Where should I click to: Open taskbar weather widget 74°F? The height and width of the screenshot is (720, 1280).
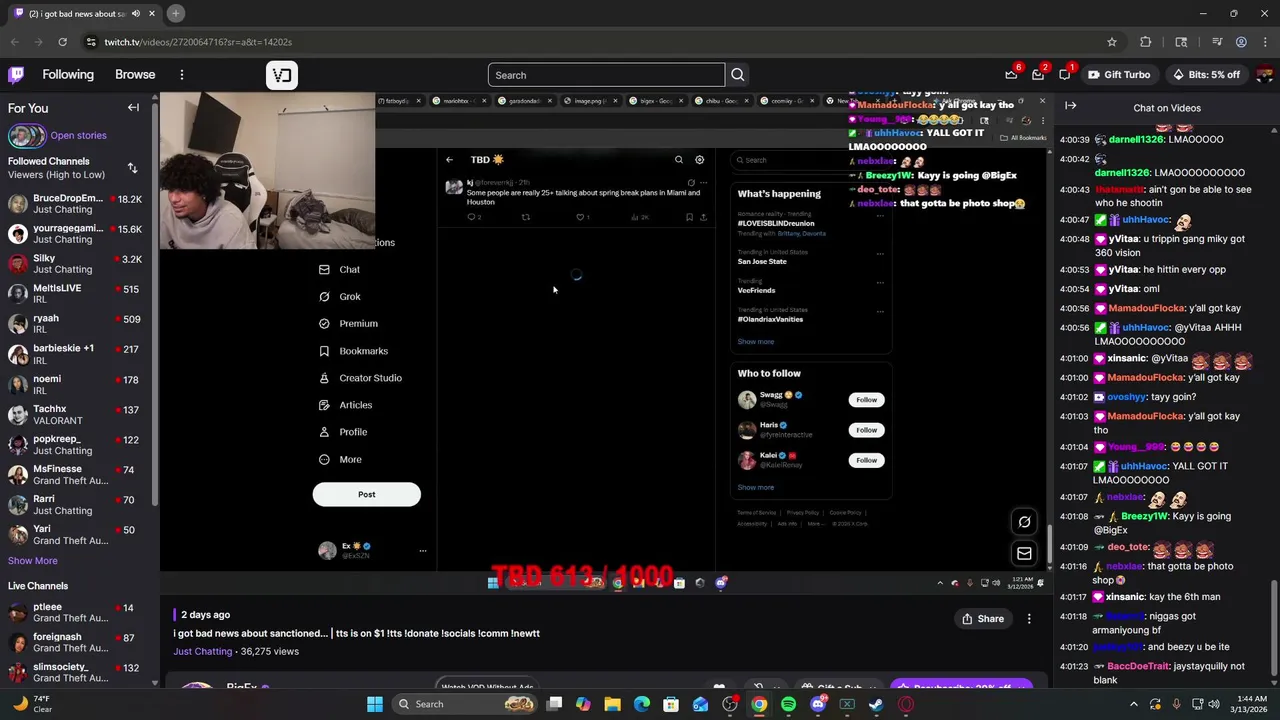tap(30, 704)
